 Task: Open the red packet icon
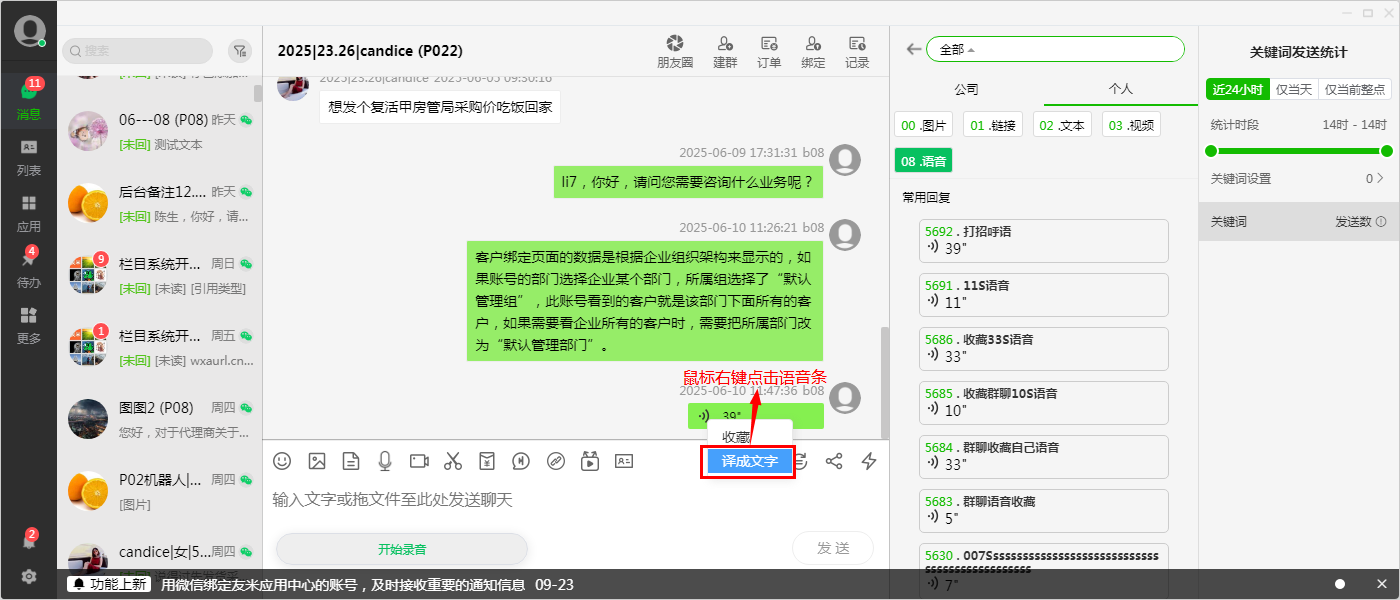coord(487,461)
